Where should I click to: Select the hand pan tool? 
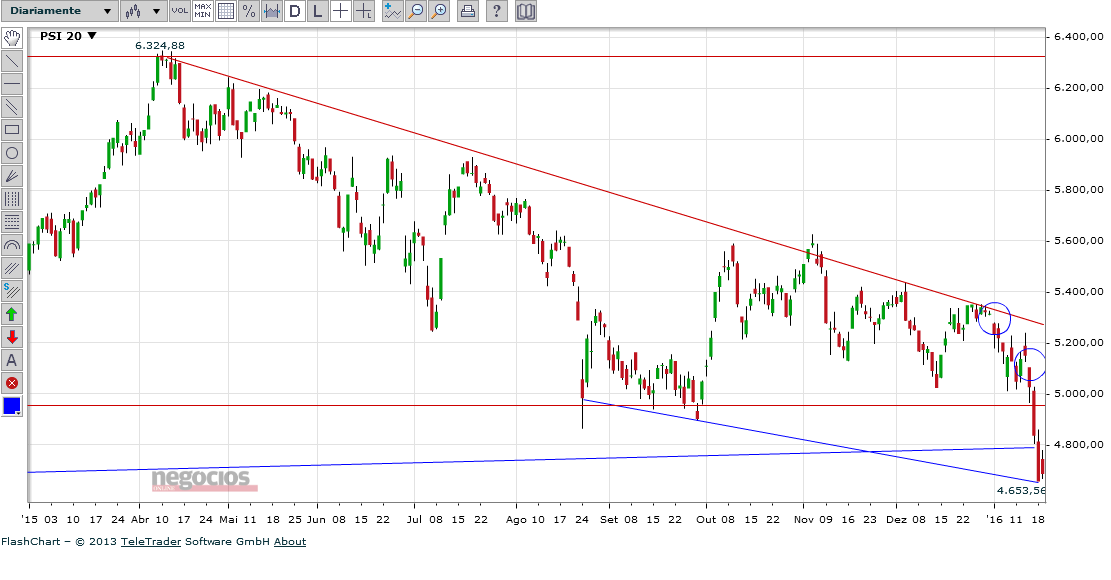11,38
